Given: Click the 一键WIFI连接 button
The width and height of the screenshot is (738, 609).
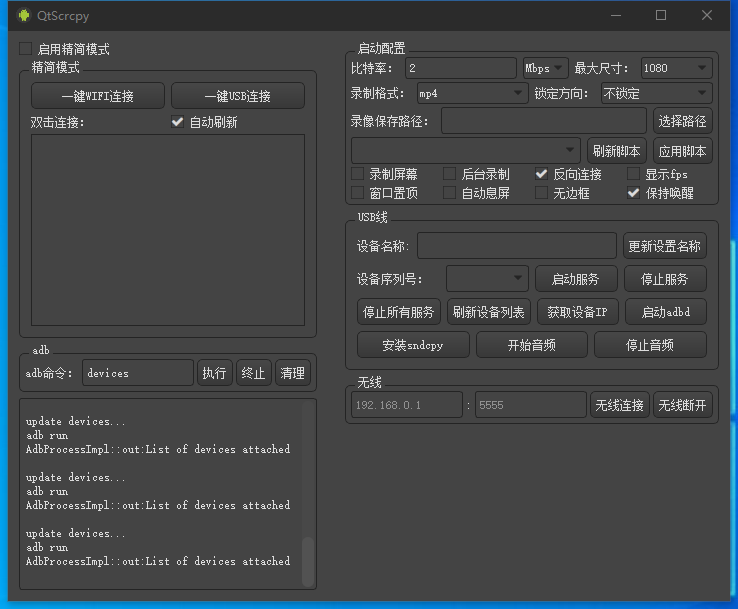Looking at the screenshot, I should pos(98,96).
